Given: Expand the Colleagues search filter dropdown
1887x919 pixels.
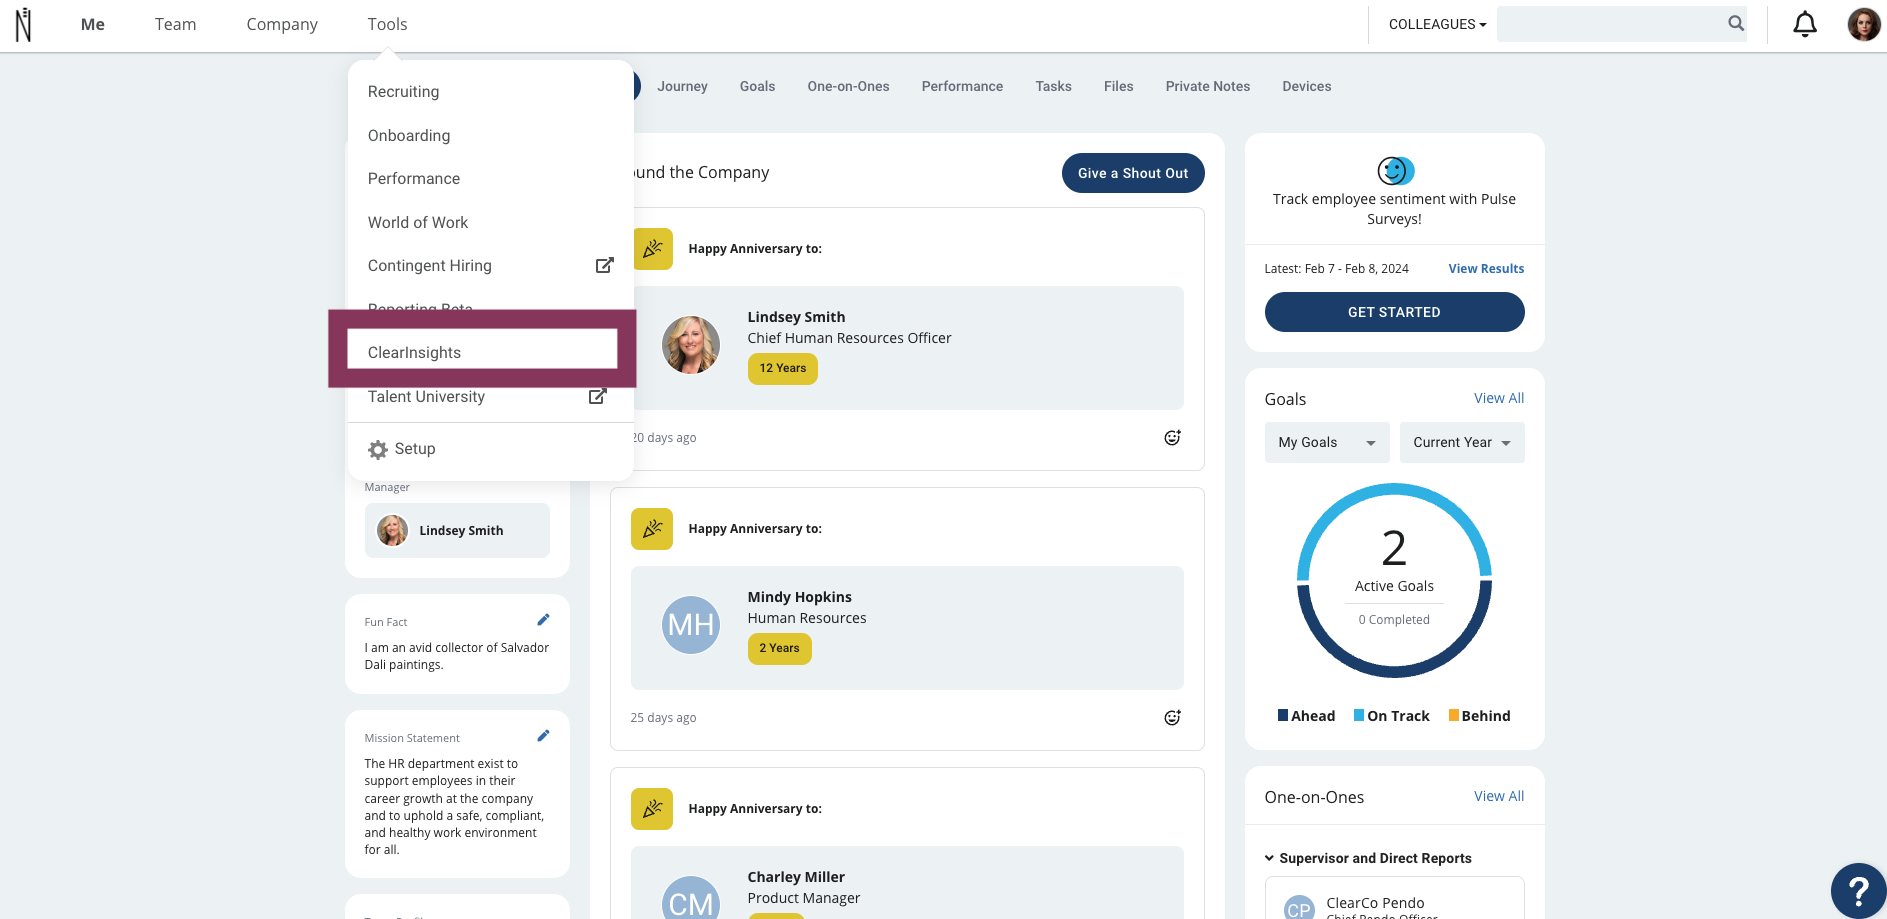Looking at the screenshot, I should pos(1437,24).
